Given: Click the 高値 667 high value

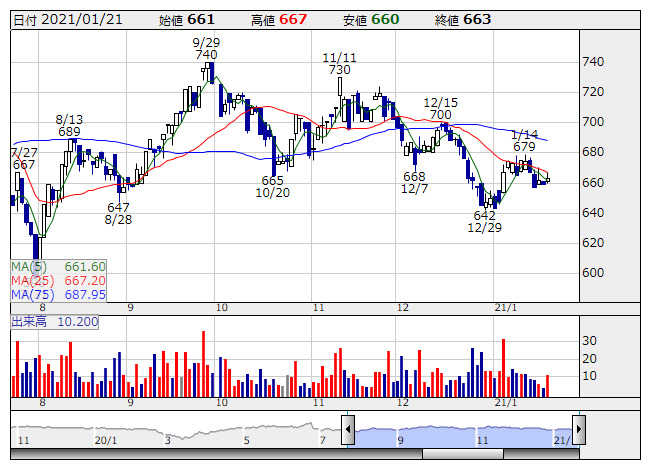Looking at the screenshot, I should 279,20.
